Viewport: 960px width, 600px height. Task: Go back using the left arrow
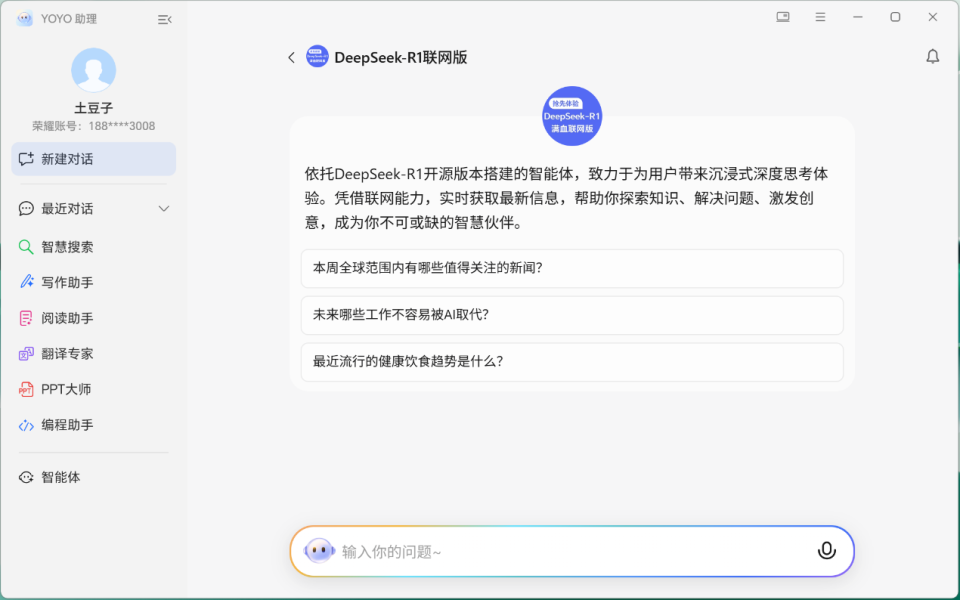point(291,58)
